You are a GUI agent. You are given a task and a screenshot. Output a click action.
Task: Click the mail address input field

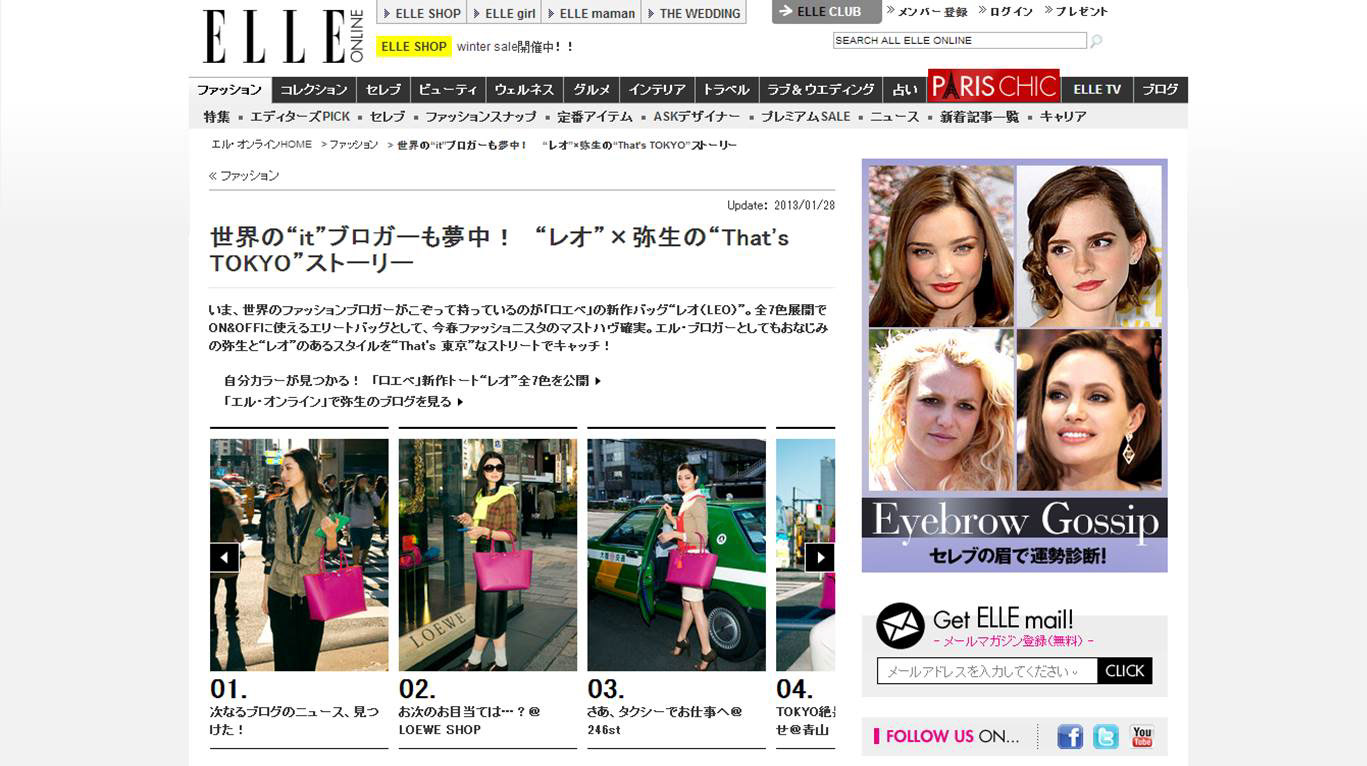[987, 671]
